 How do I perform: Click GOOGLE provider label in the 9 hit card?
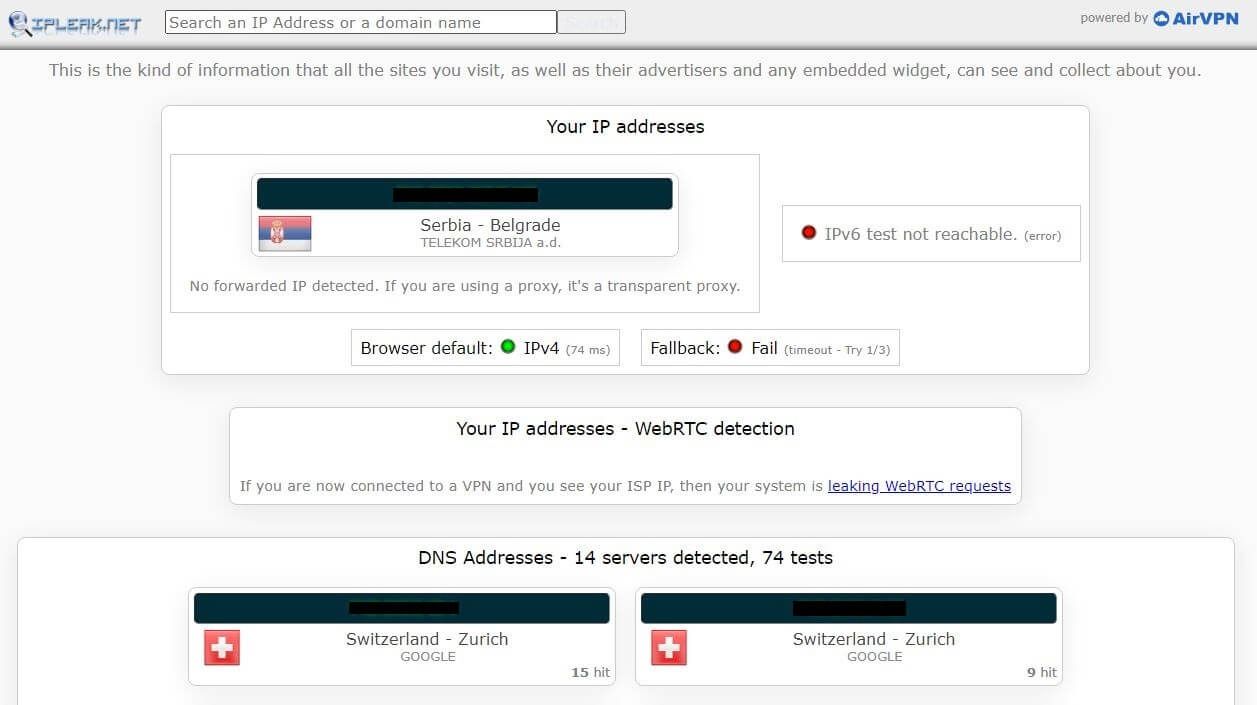875,657
